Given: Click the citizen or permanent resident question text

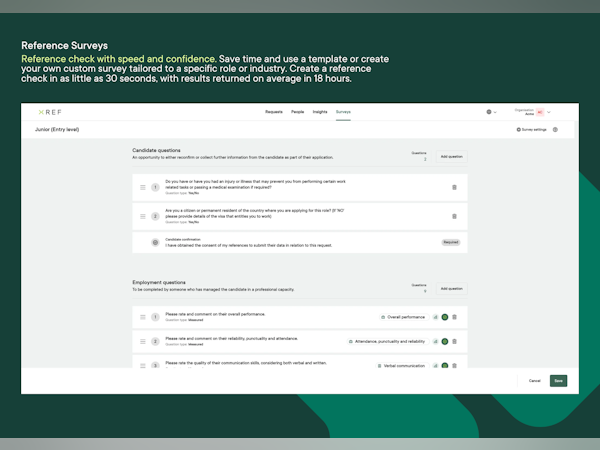Looking at the screenshot, I should pyautogui.click(x=254, y=214).
